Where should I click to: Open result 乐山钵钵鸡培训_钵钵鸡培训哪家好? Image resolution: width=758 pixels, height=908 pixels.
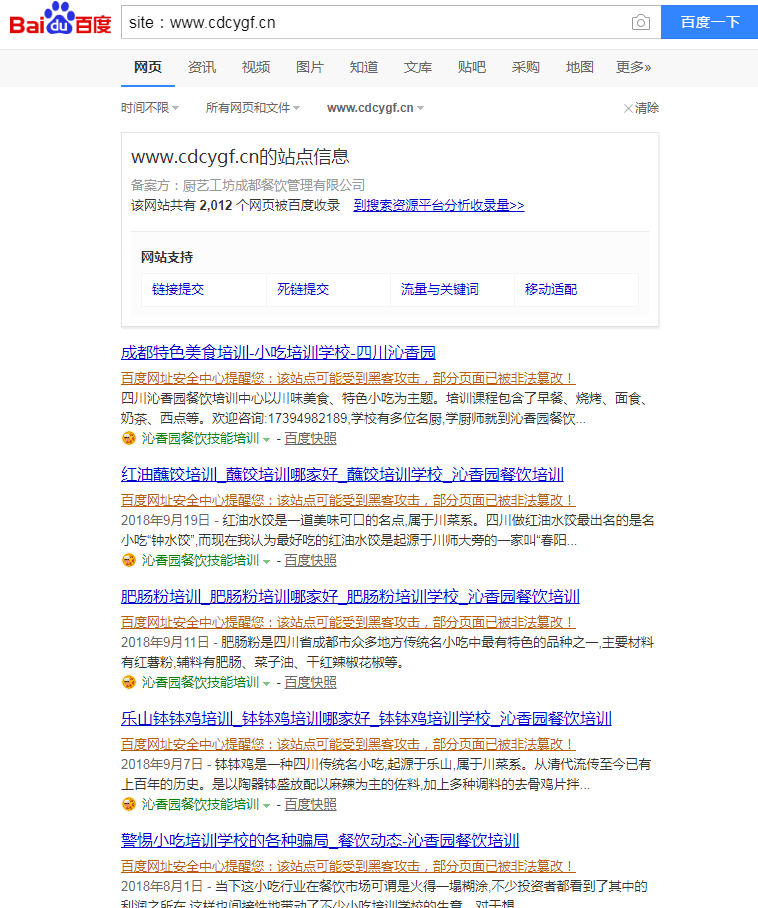367,719
